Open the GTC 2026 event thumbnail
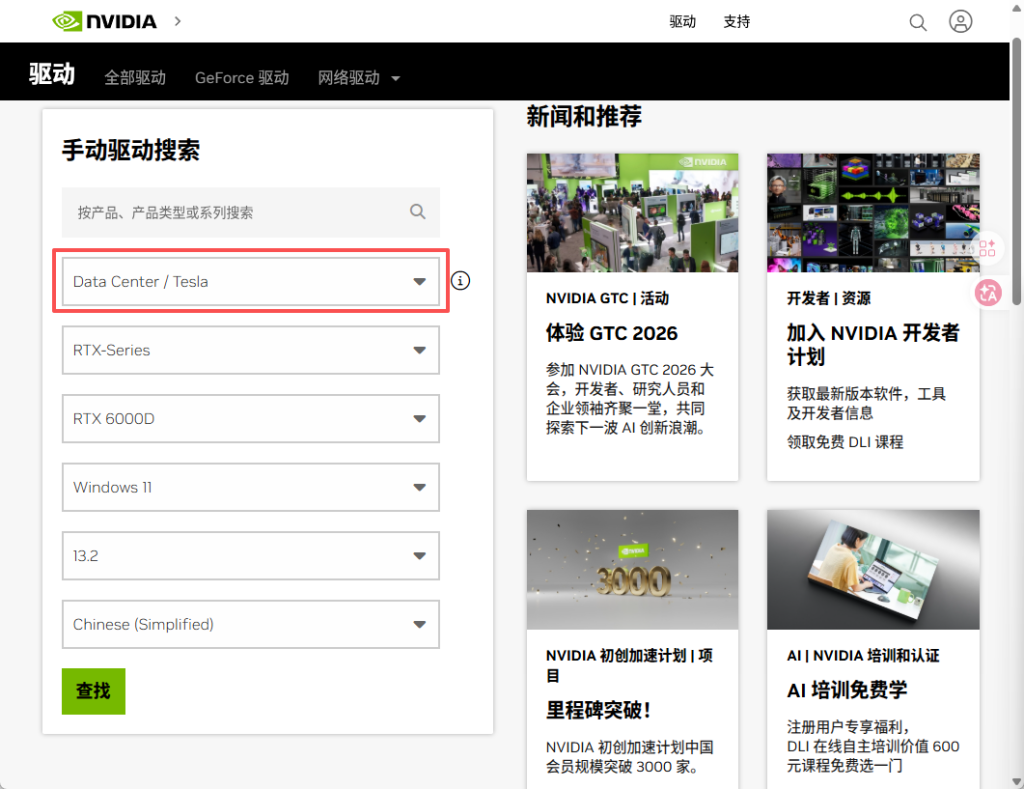Screen dimensions: 1024x789 (632, 212)
